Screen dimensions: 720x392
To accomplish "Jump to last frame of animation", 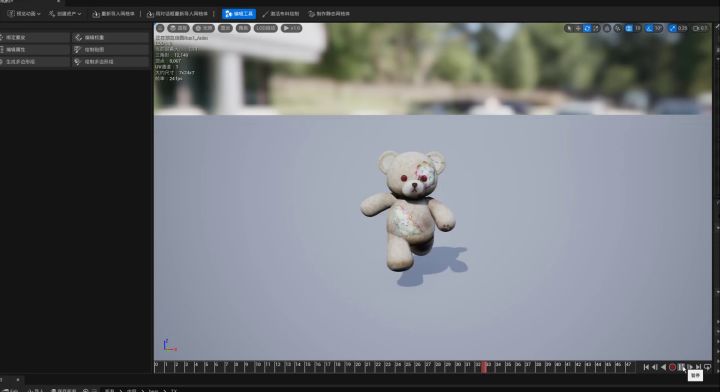I will click(x=698, y=367).
